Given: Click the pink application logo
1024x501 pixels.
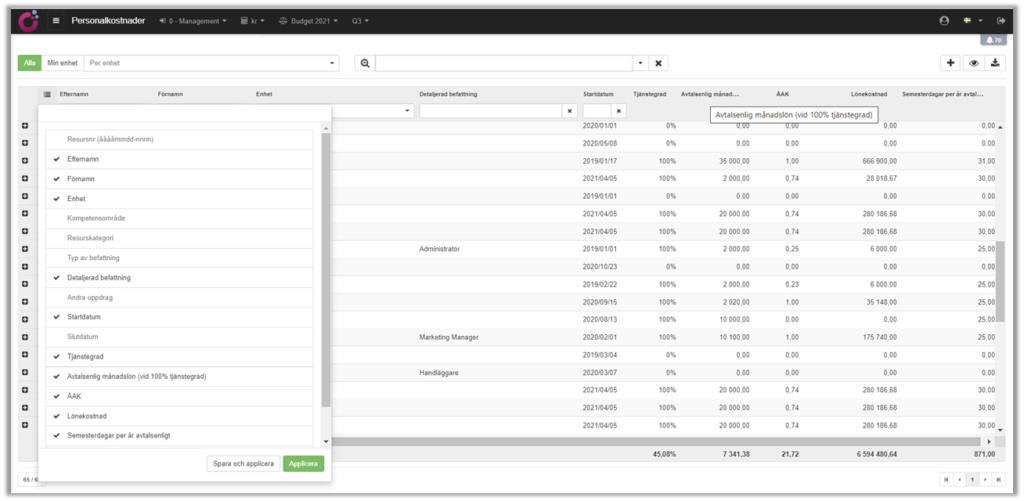Looking at the screenshot, I should click(28, 21).
